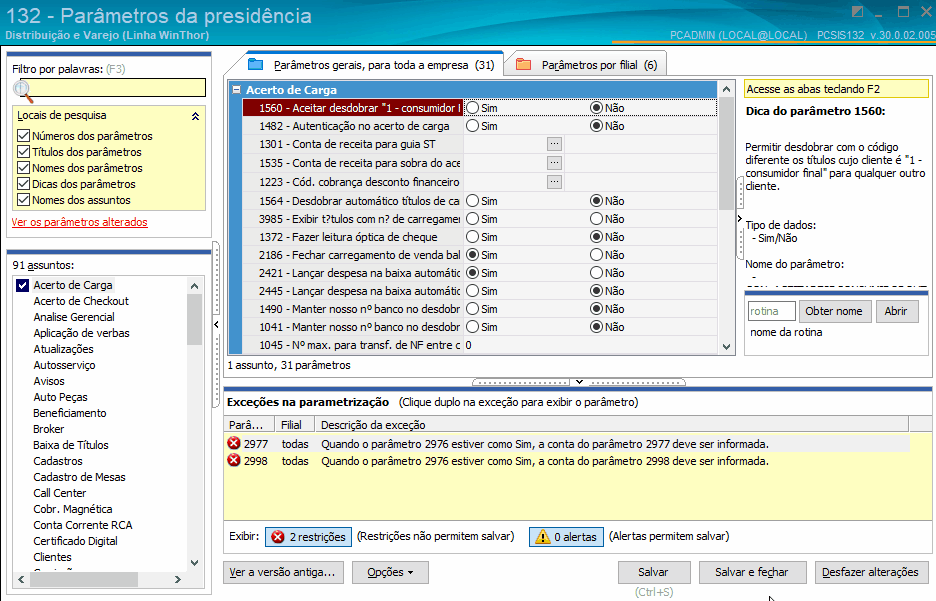This screenshot has width=936, height=601.
Task: Select Não for parameter 3985
Action: (x=596, y=219)
